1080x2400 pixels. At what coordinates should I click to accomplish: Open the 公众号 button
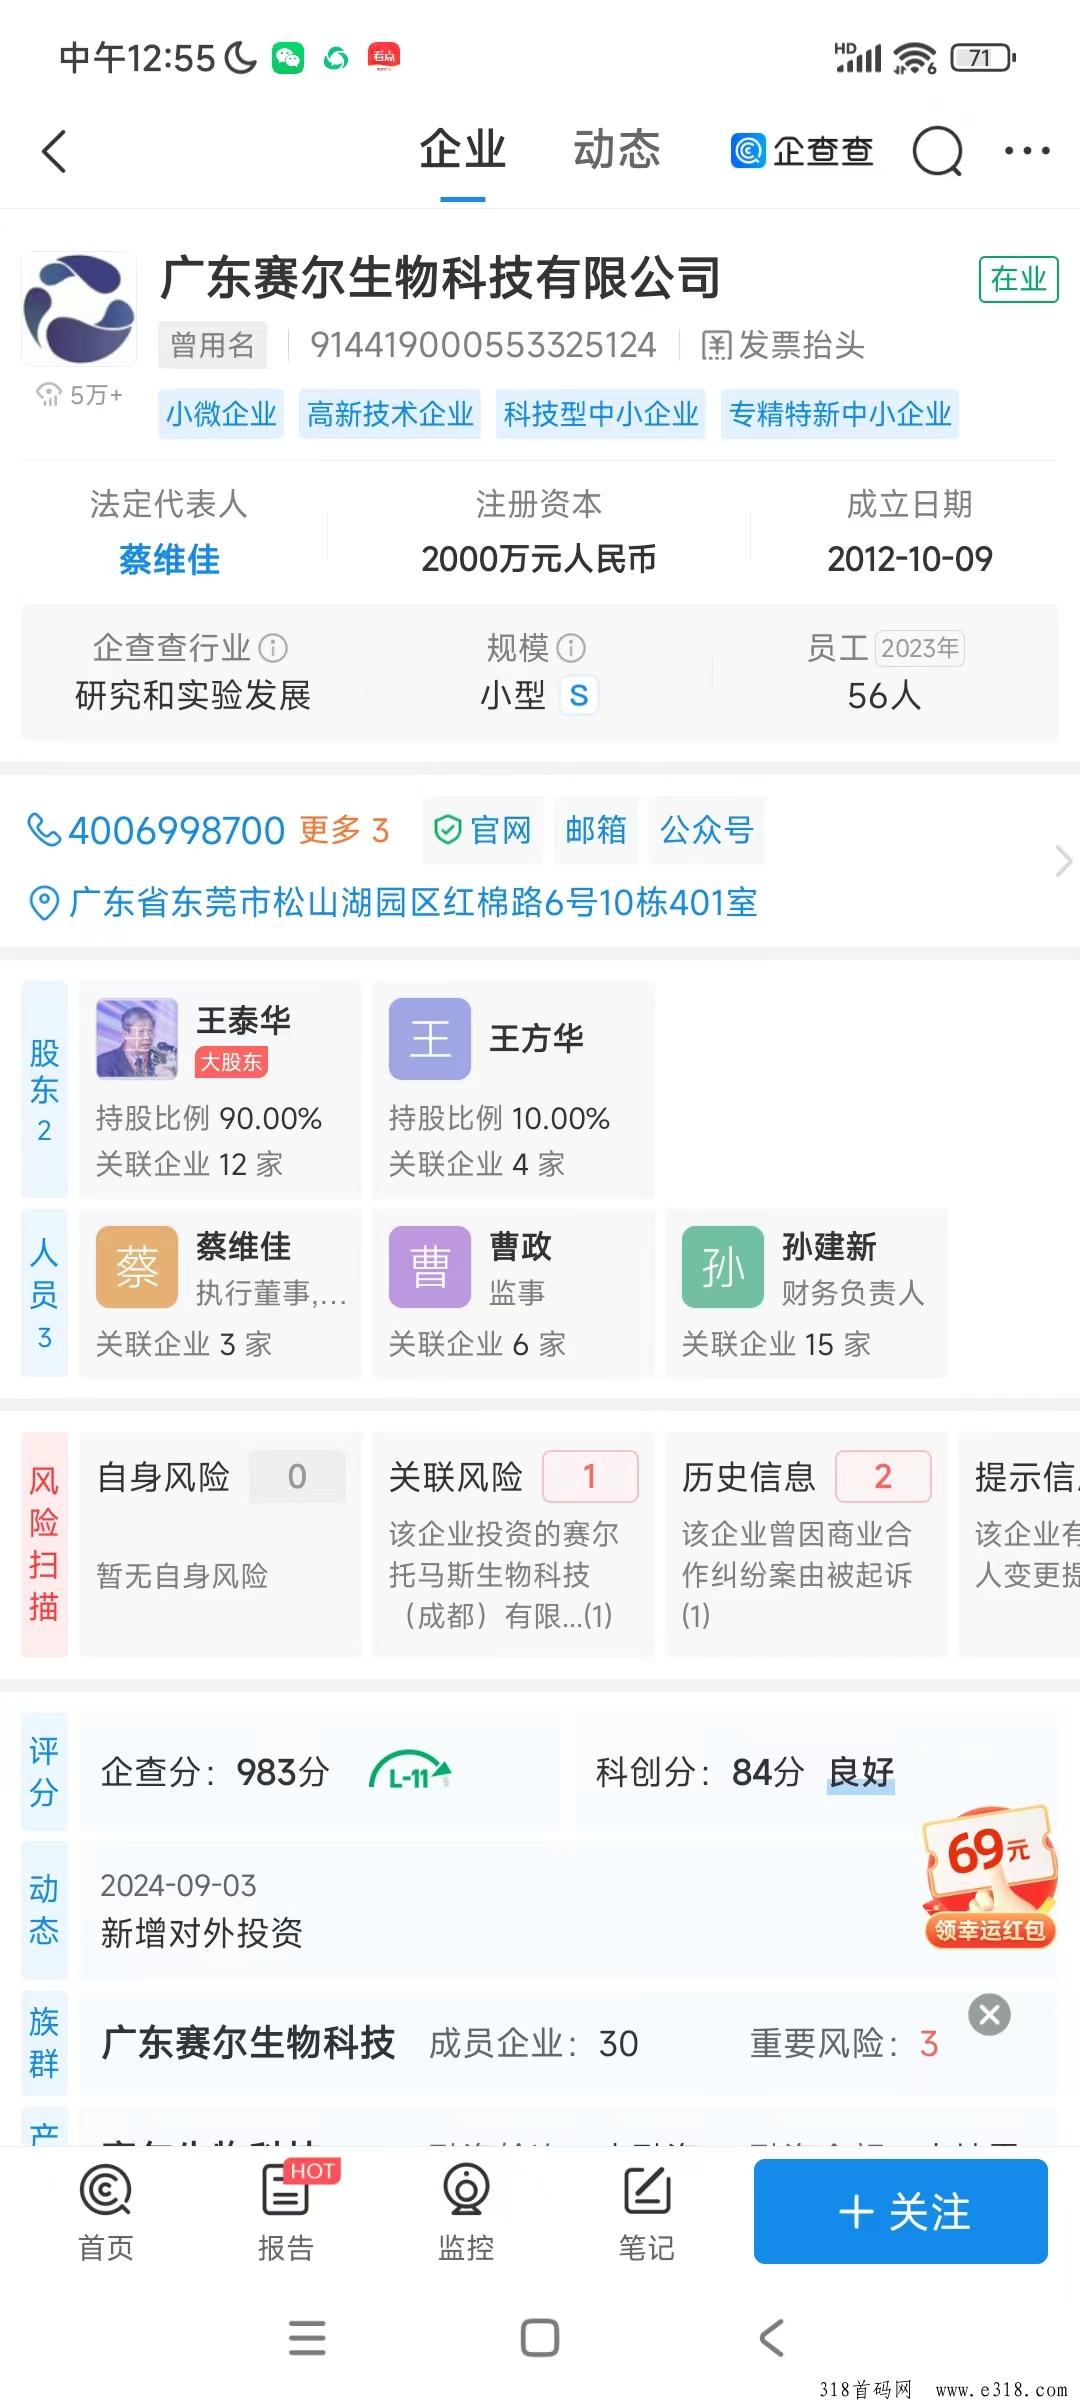707,830
